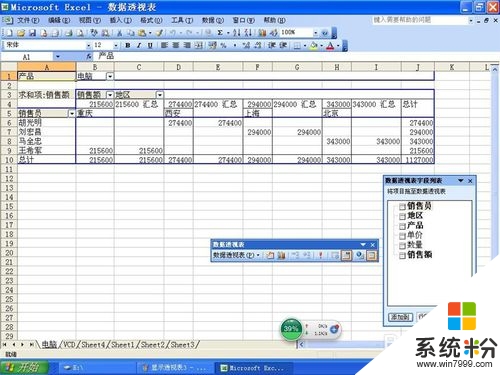Center cell text horizontally

176,45
